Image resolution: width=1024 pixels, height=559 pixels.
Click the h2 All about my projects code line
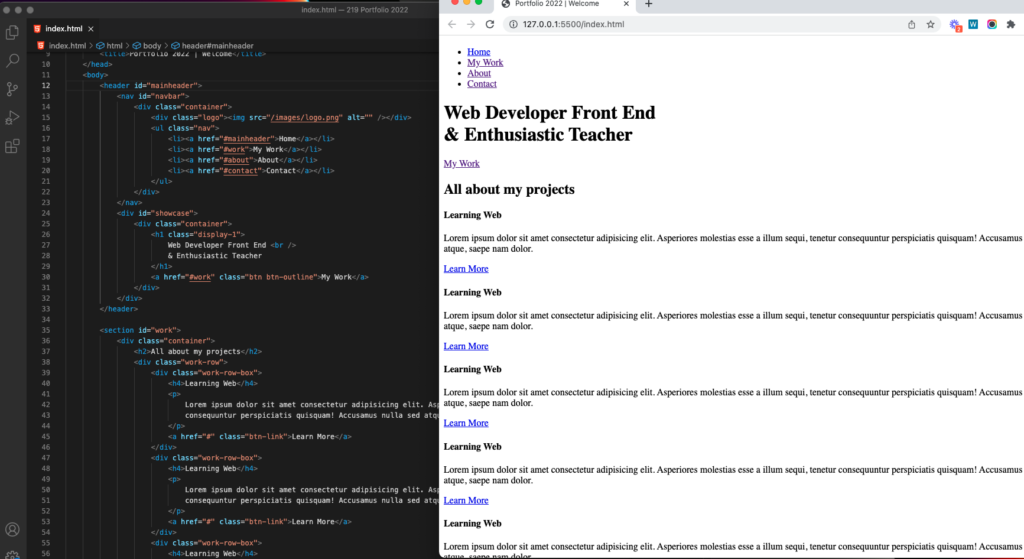point(198,351)
